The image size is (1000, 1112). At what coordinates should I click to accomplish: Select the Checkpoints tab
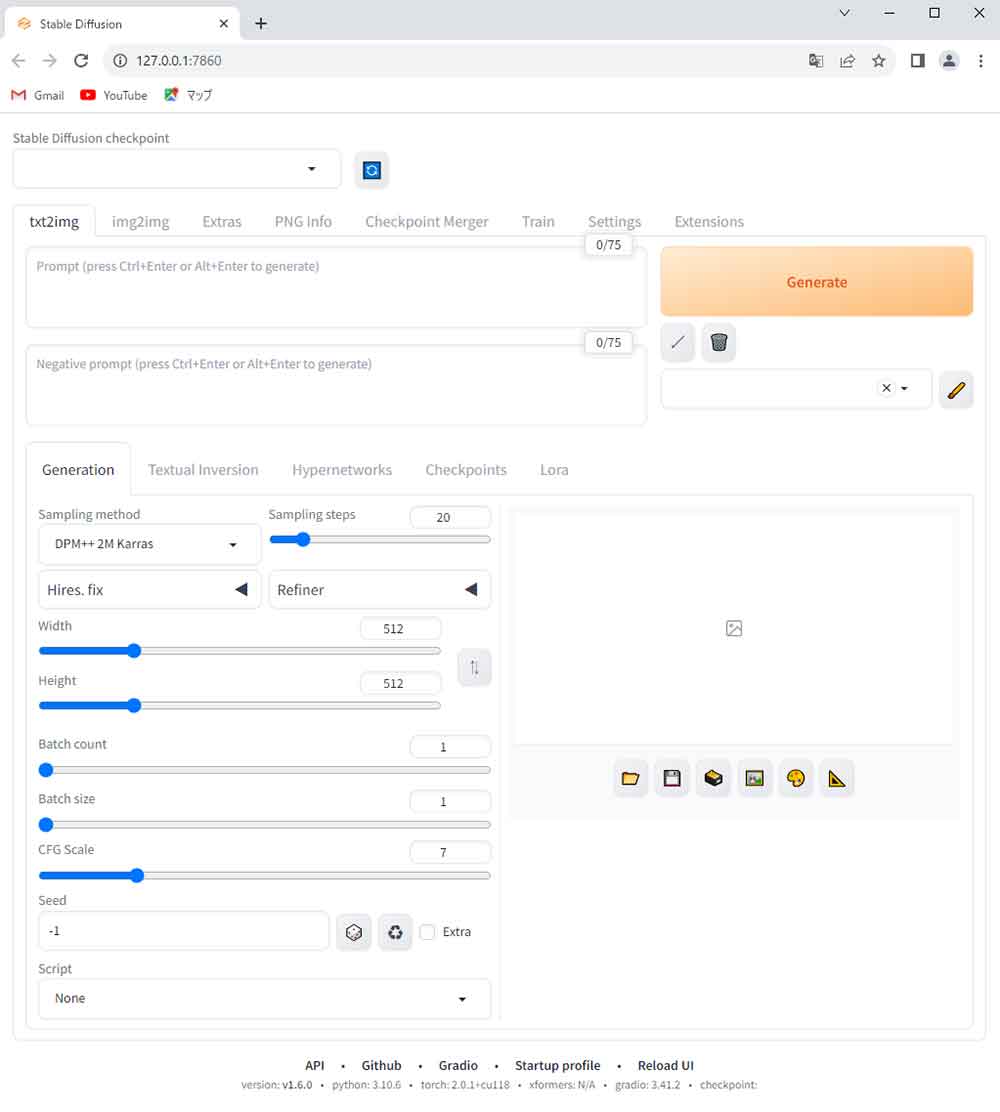point(466,470)
